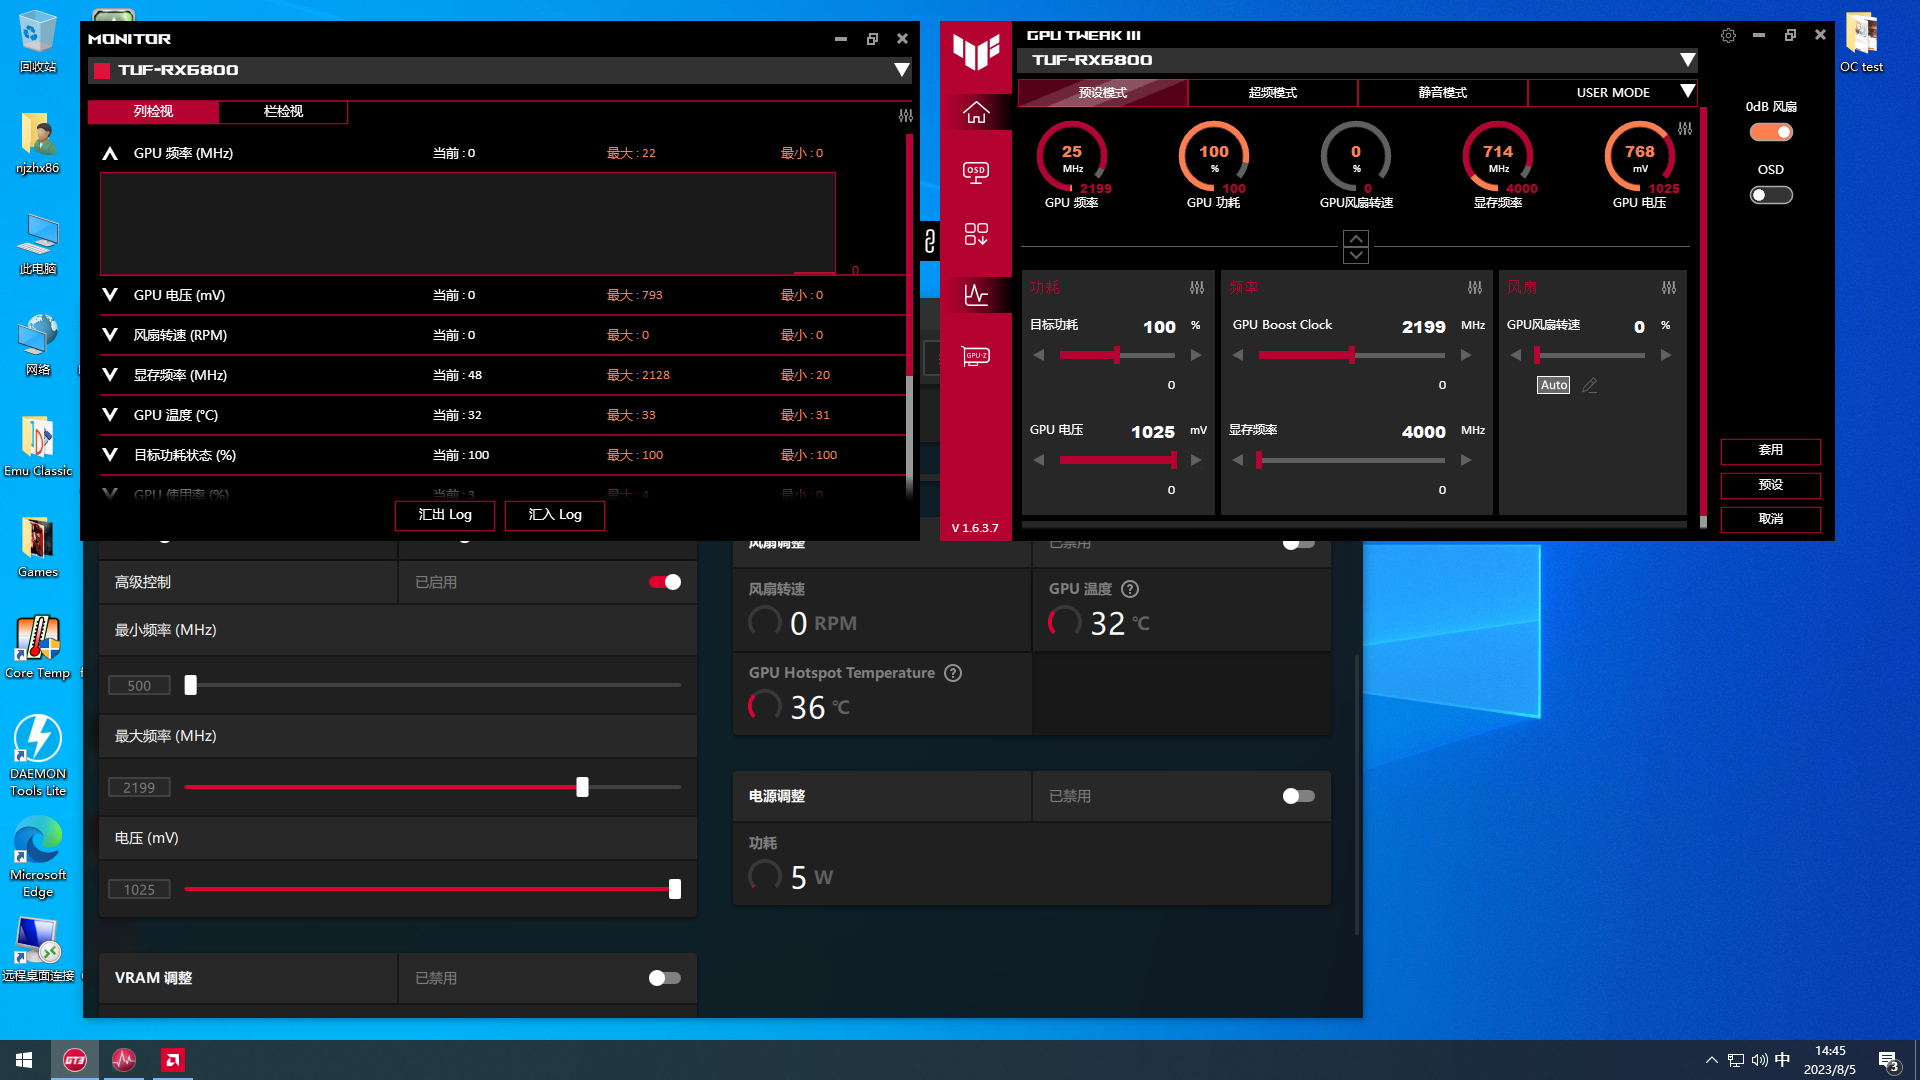Collapse the GPU frequency (MHz) graph row
This screenshot has width=1920, height=1080.
click(x=110, y=153)
